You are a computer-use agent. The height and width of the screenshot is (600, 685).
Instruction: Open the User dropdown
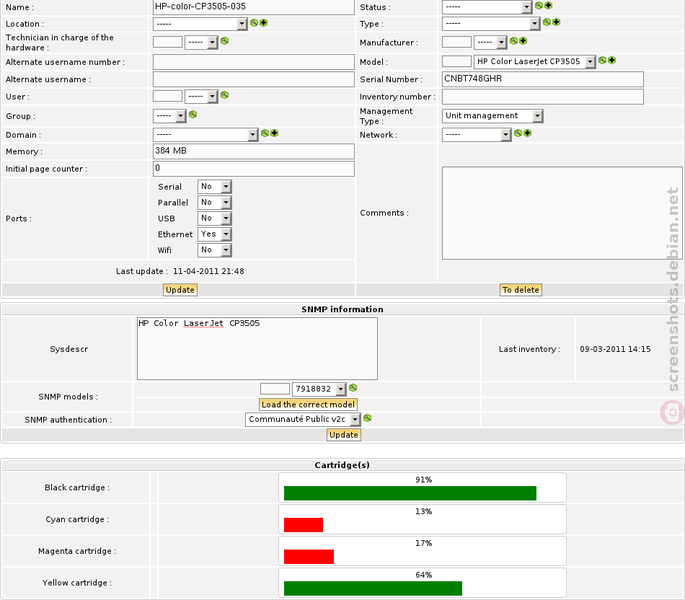click(x=201, y=97)
